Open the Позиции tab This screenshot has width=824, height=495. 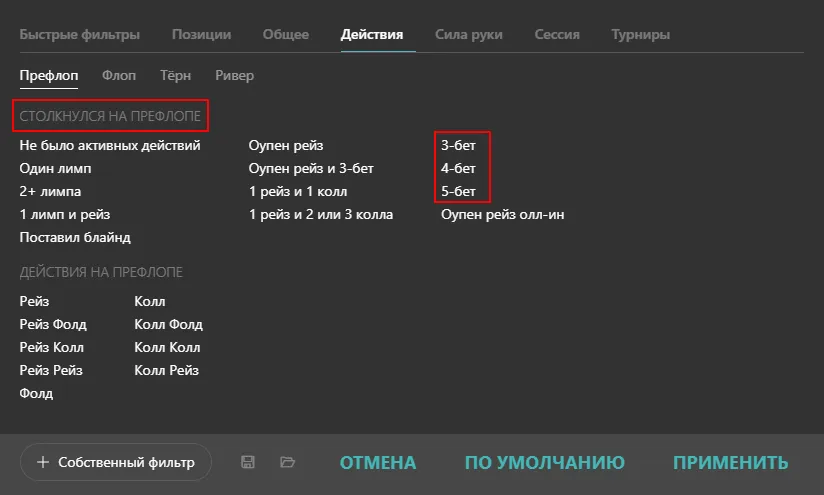[201, 34]
